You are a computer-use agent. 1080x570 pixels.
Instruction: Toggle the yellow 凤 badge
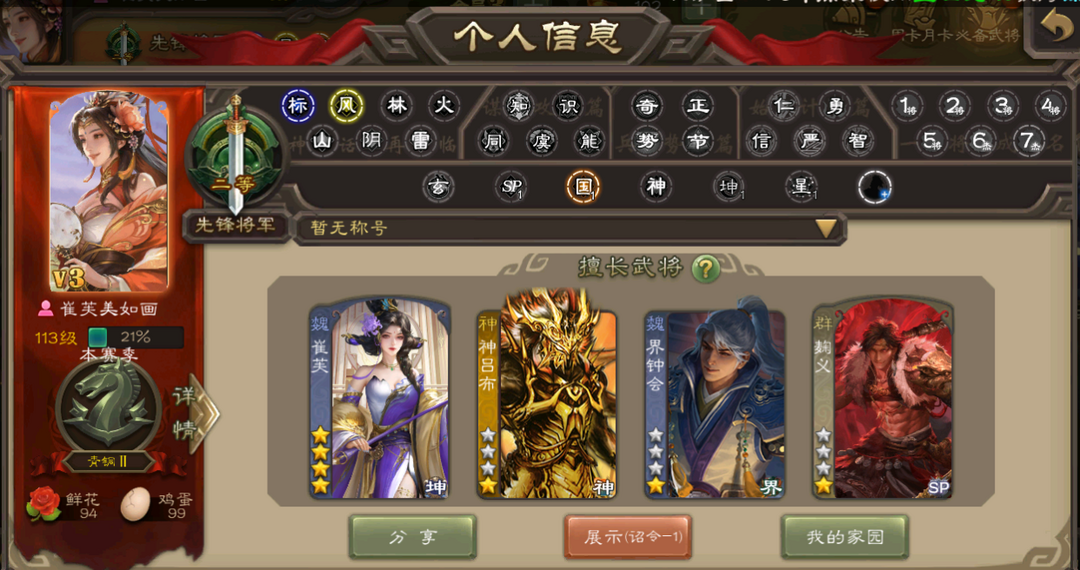346,105
